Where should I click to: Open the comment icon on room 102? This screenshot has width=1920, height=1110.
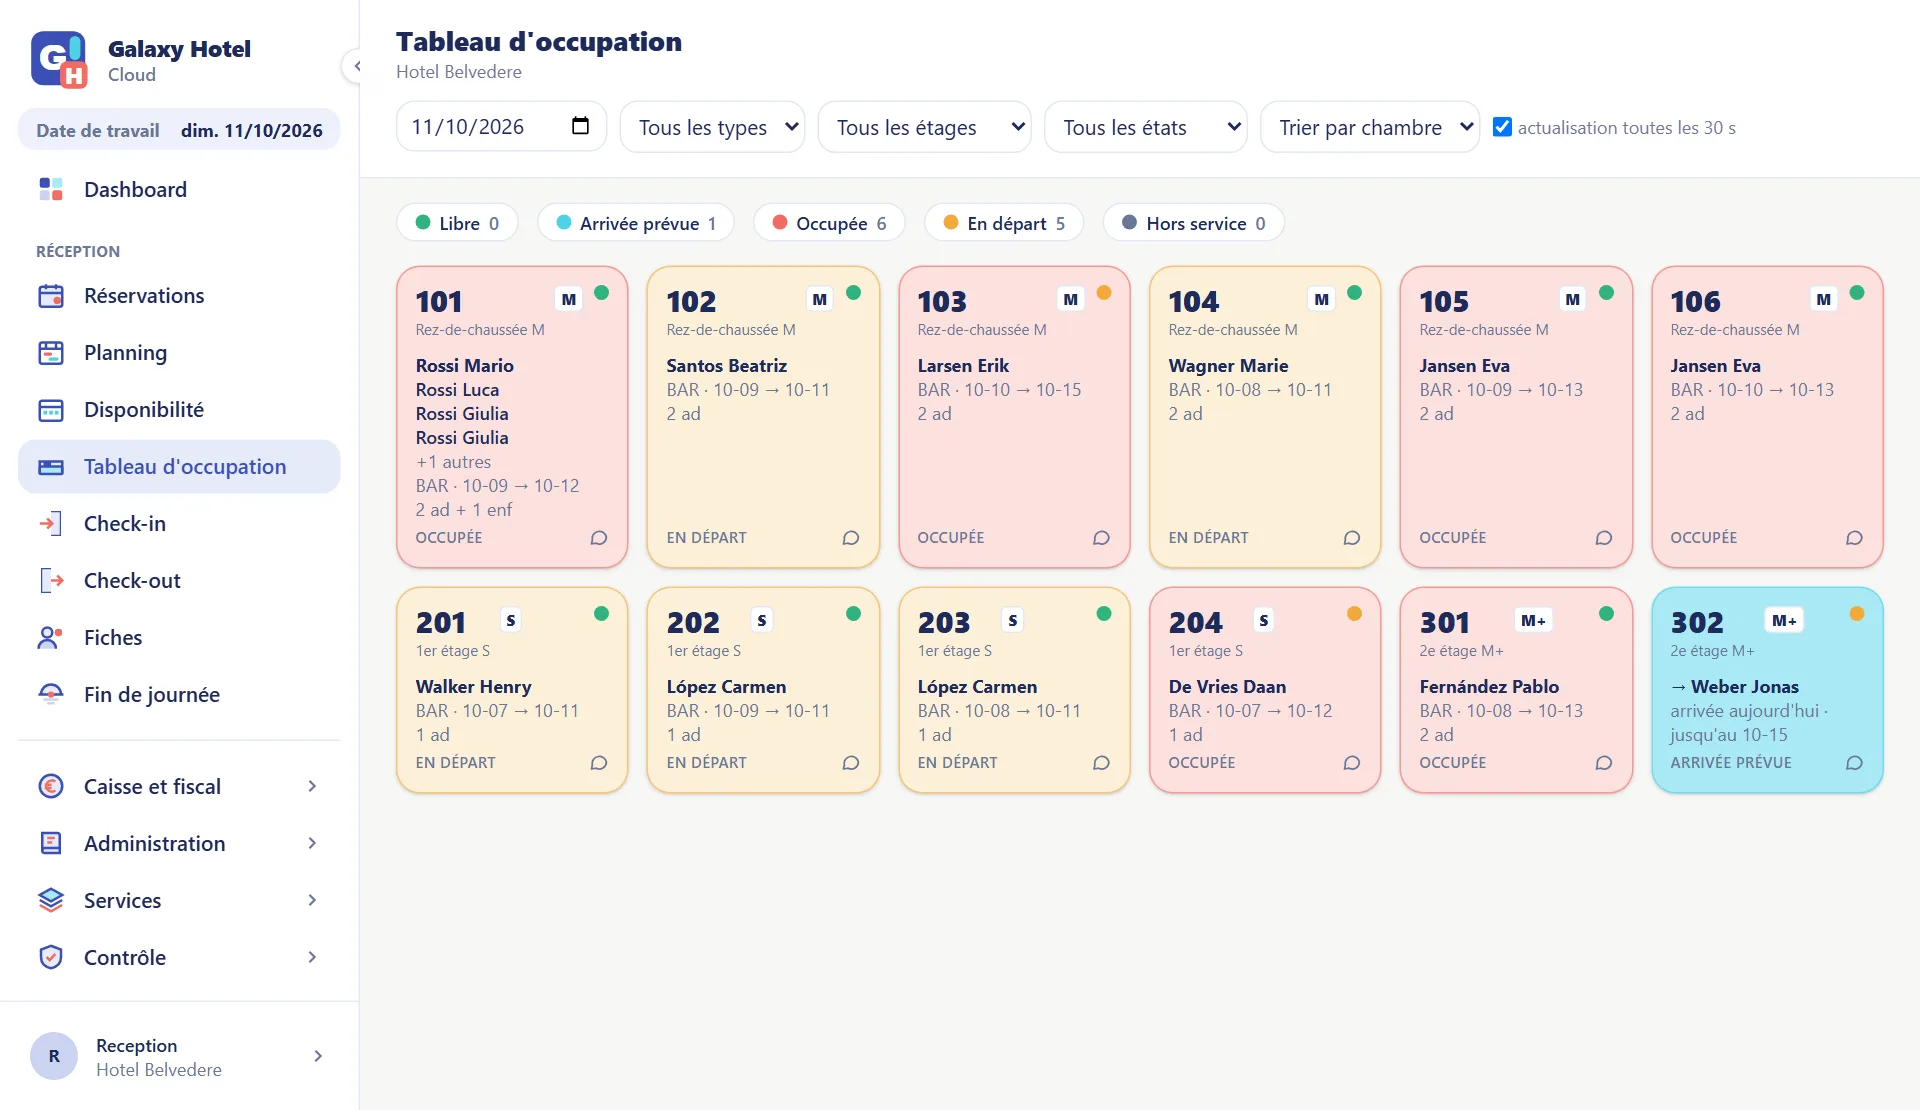click(x=851, y=538)
